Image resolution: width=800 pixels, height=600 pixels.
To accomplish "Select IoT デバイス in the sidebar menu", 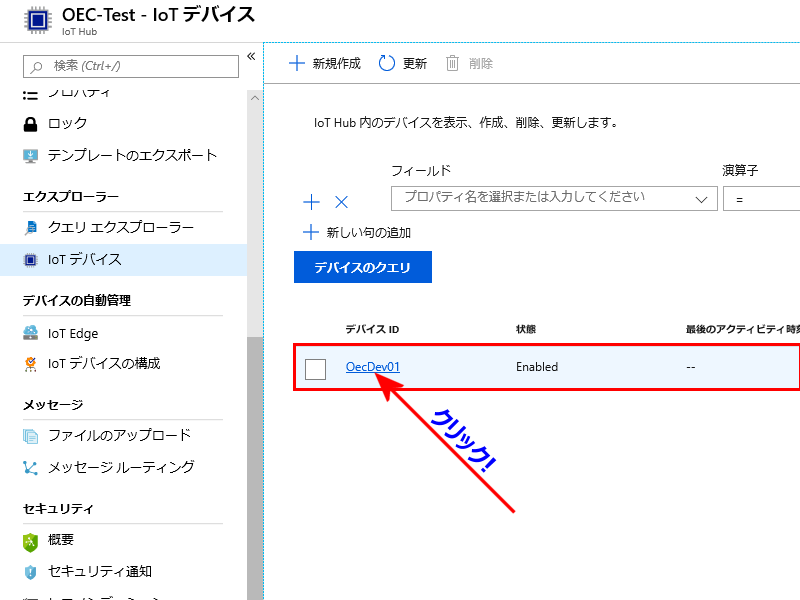I will tap(85, 260).
